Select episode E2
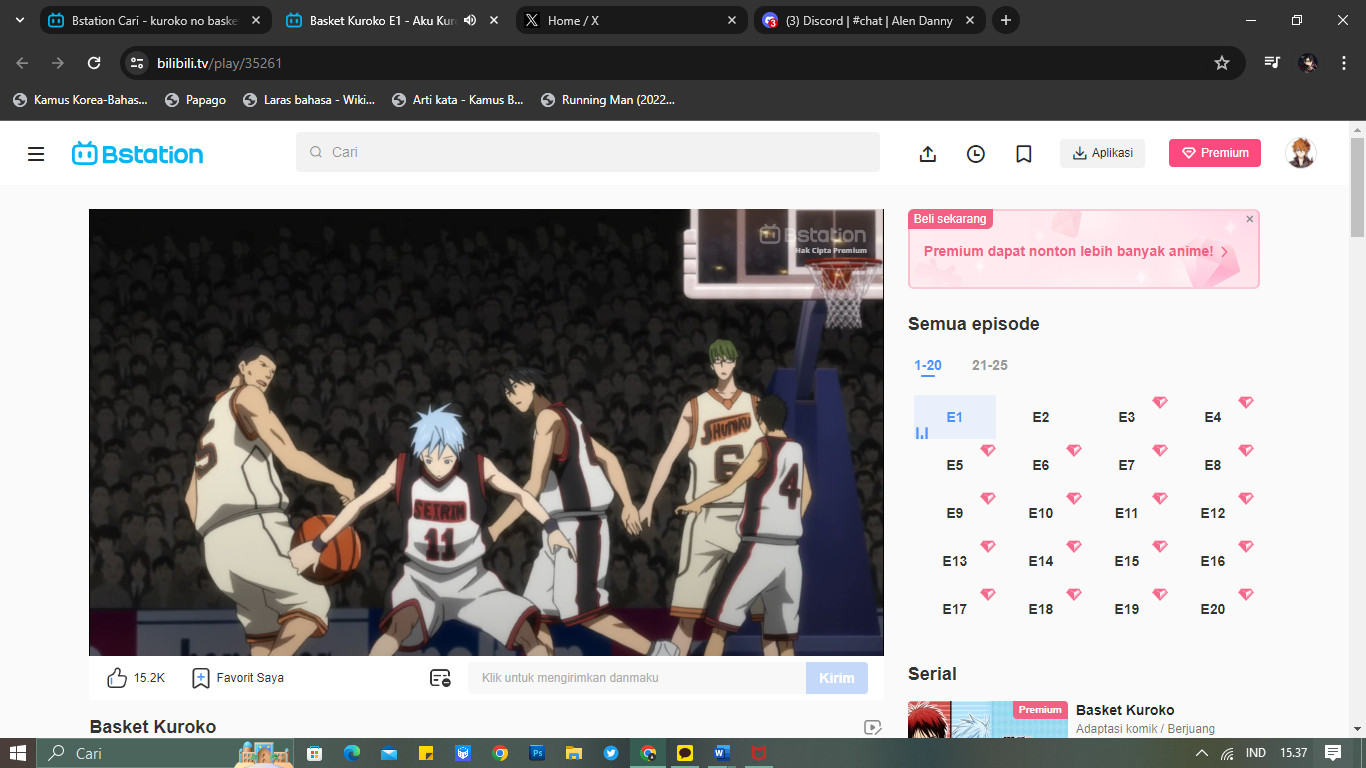Image resolution: width=1366 pixels, height=768 pixels. click(1041, 417)
